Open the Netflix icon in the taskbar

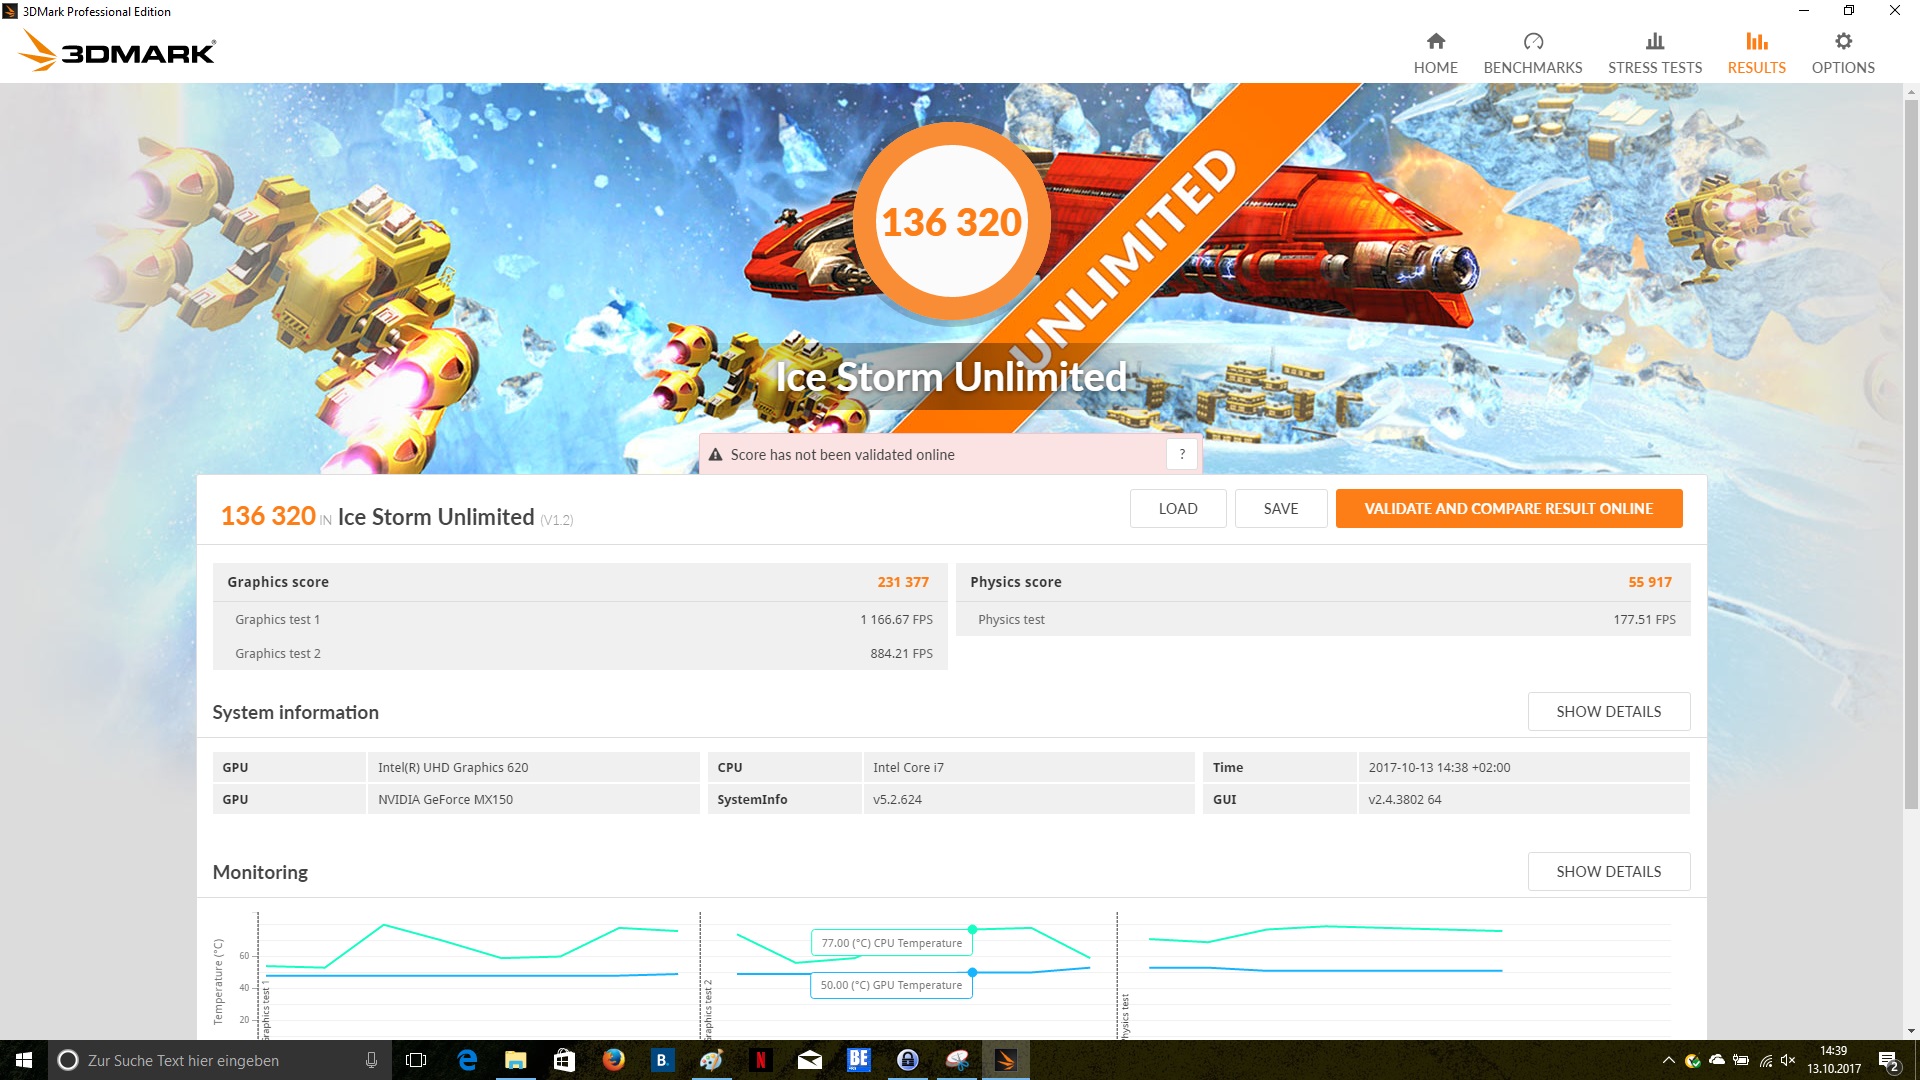pyautogui.click(x=760, y=1060)
